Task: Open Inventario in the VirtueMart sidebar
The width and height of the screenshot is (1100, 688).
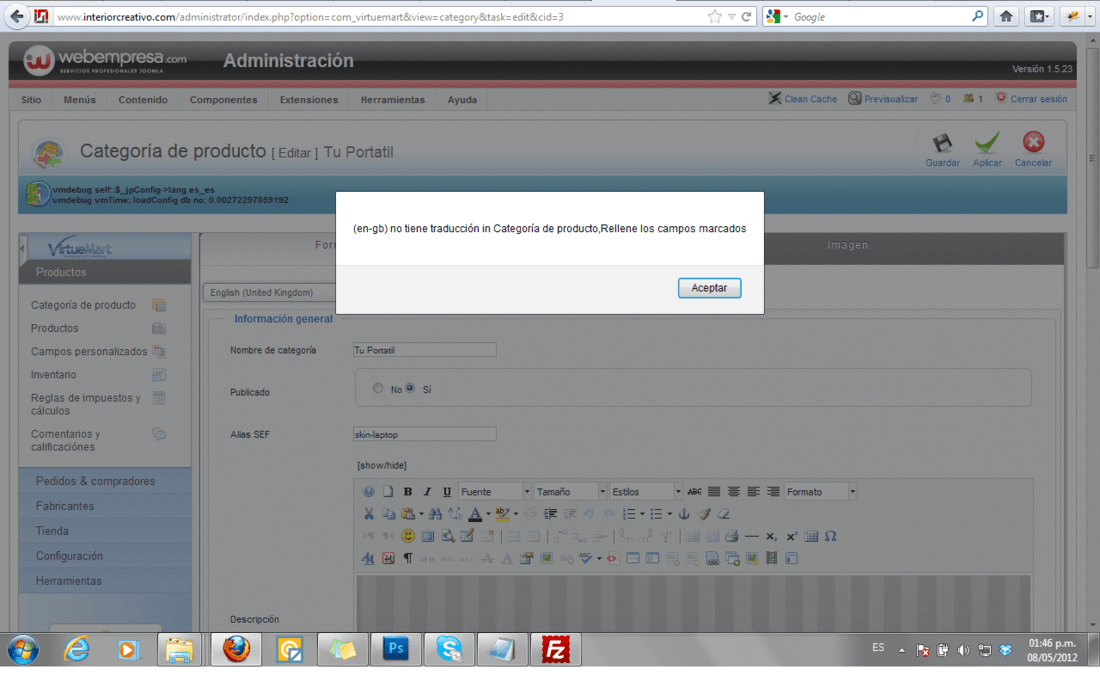Action: coord(54,375)
